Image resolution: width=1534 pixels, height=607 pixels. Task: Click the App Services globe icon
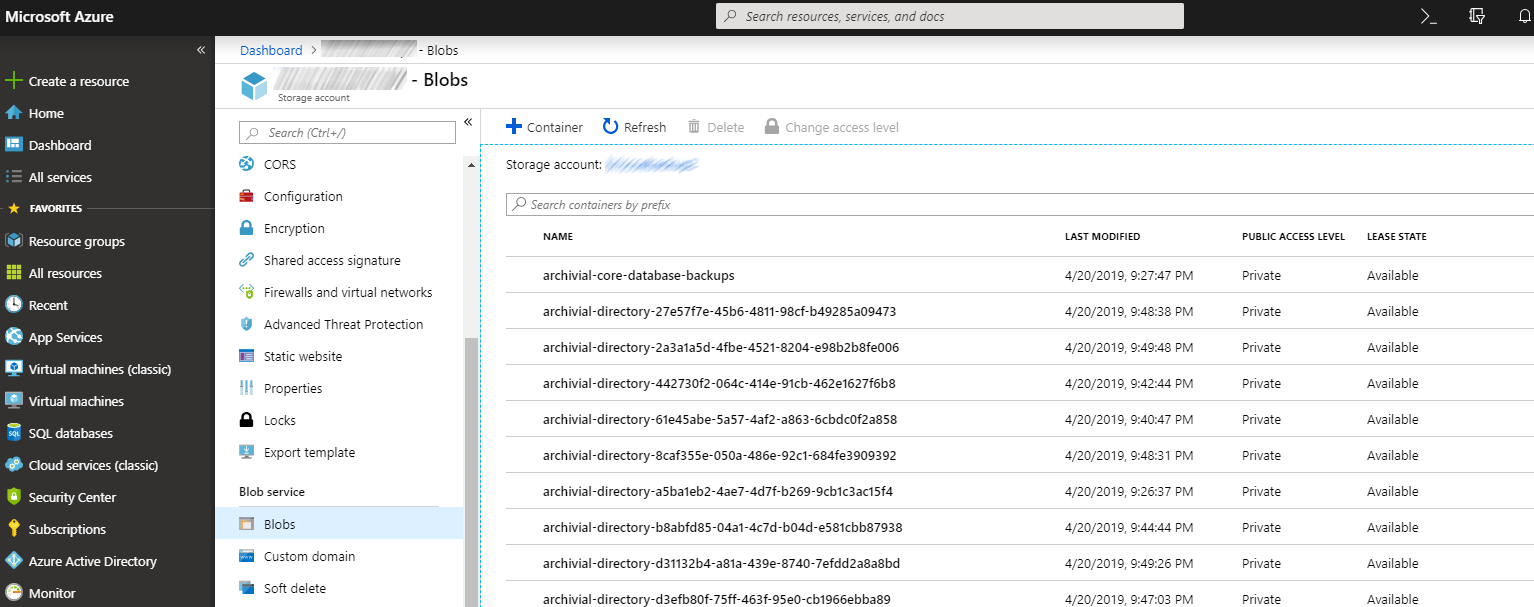[x=14, y=337]
